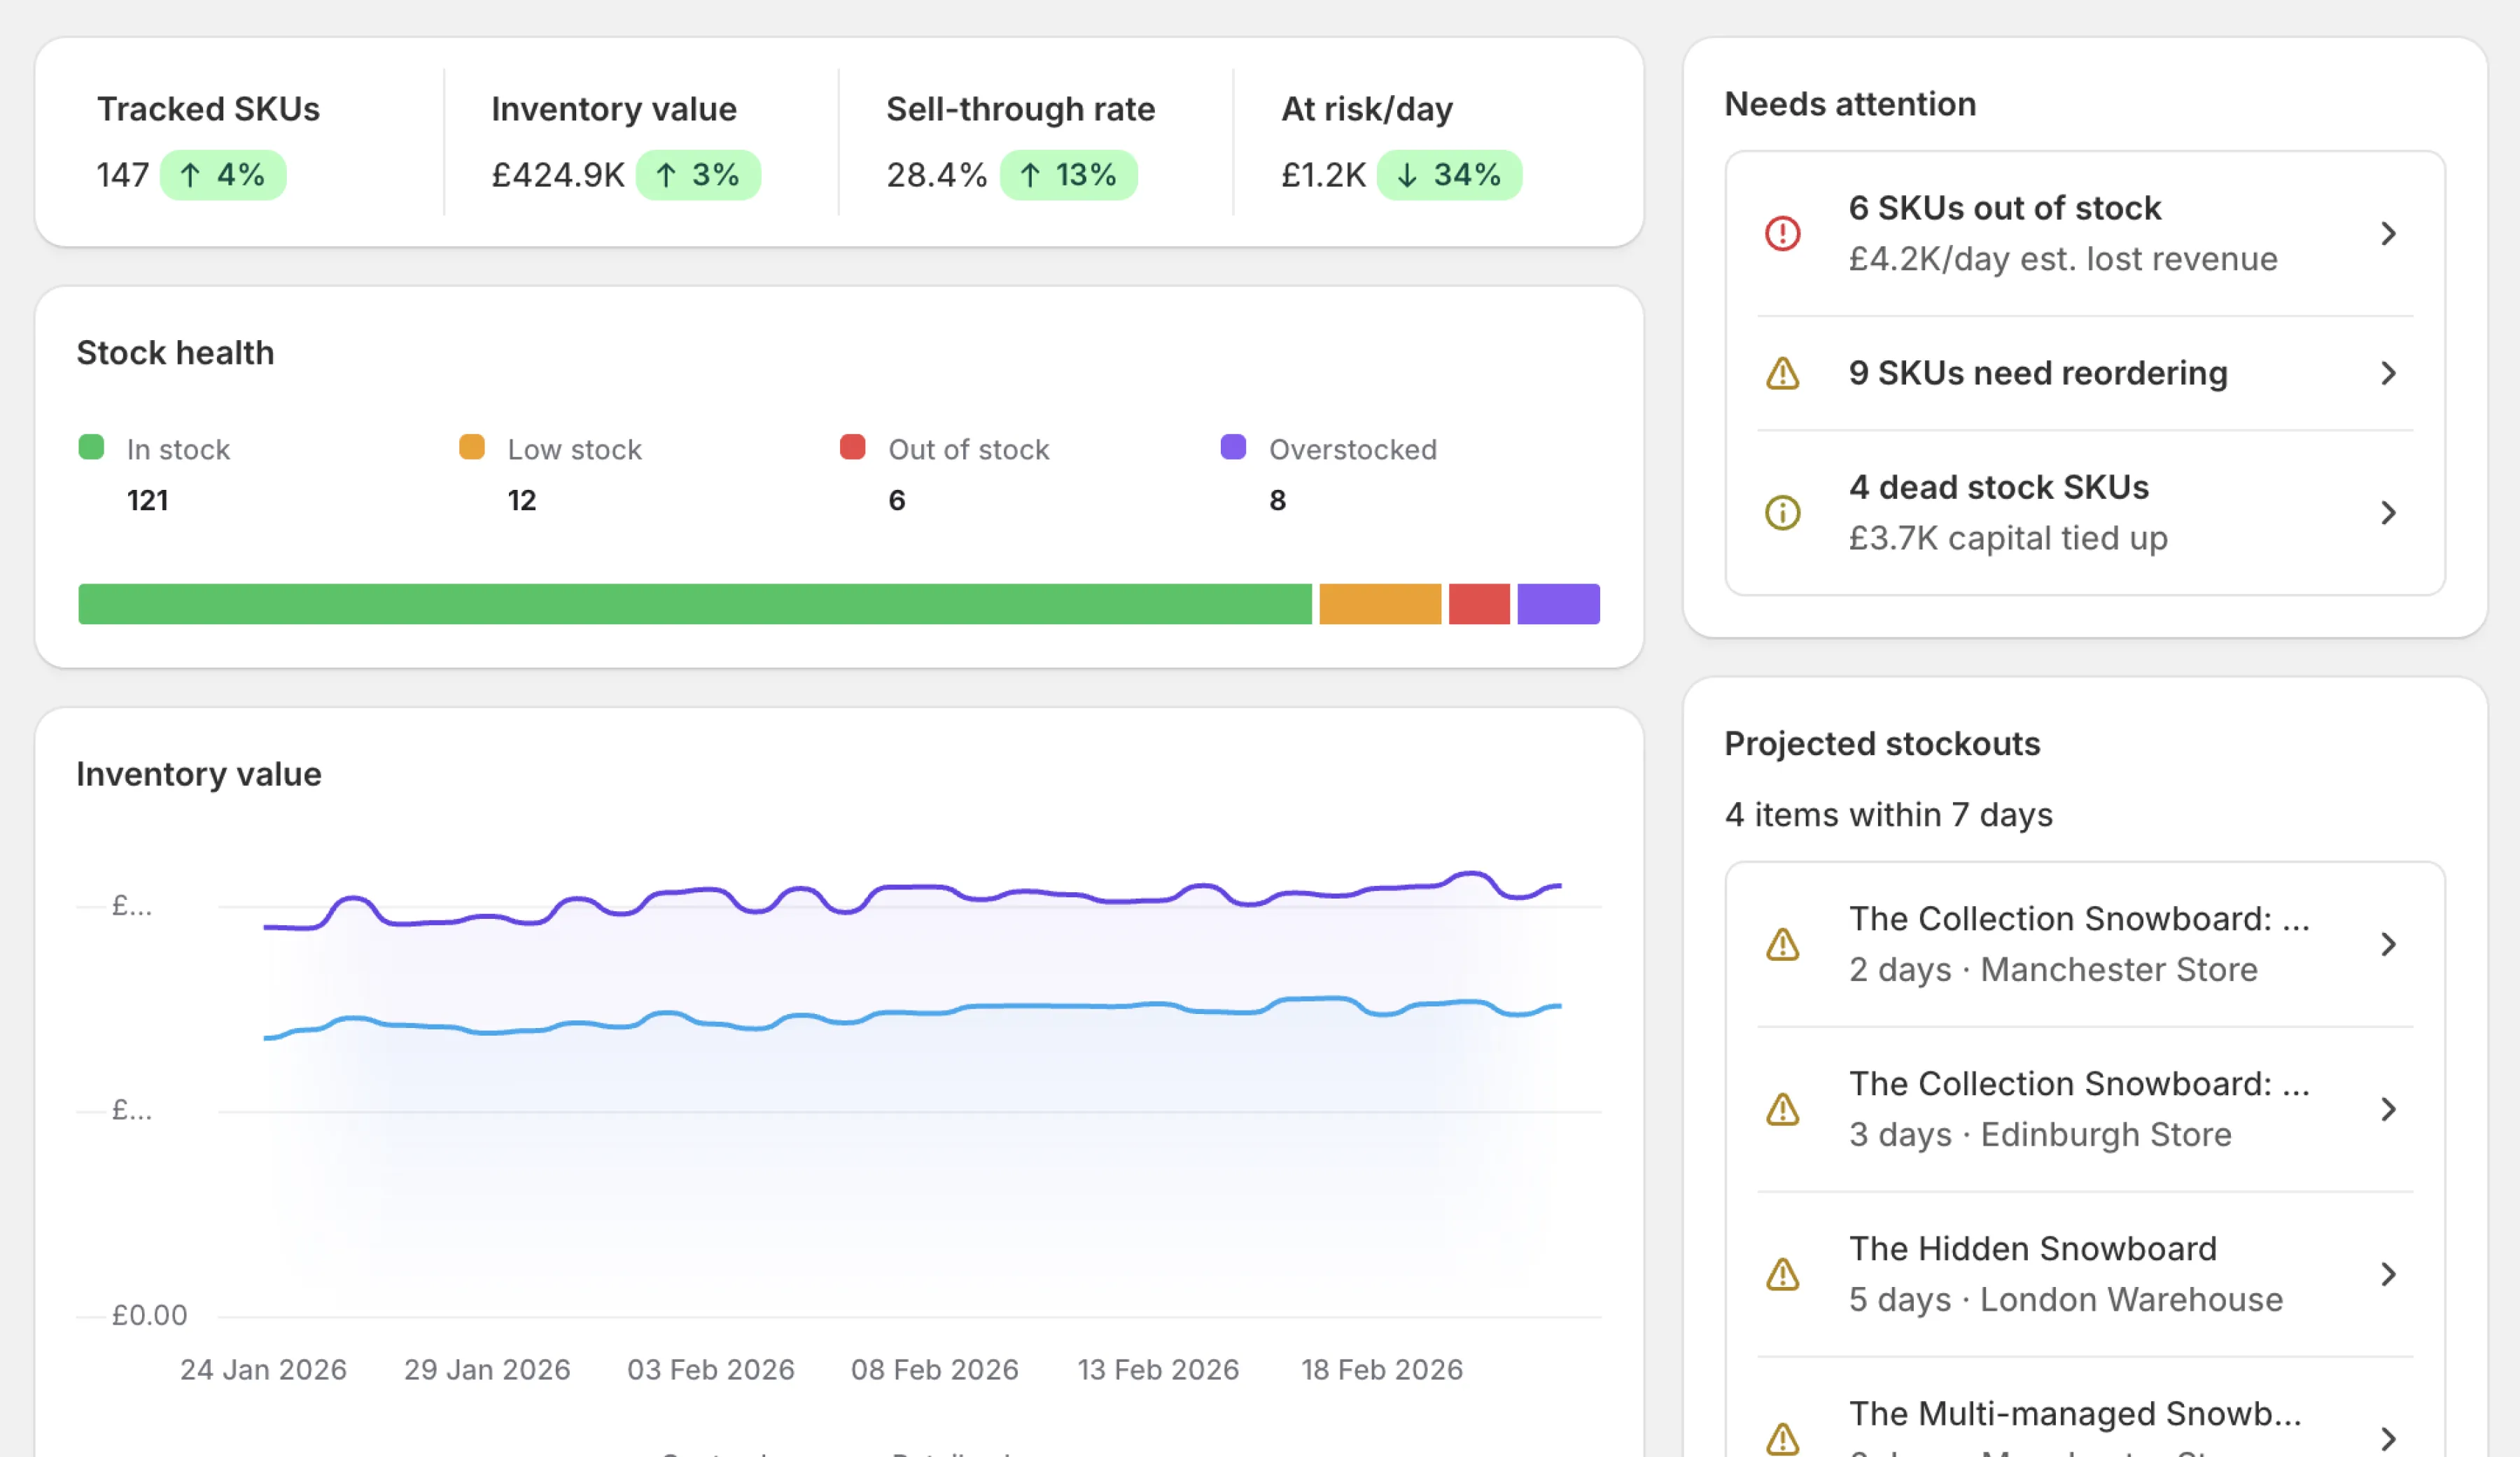Click the upward 4% trend badge under Tracked SKUs

tap(223, 175)
